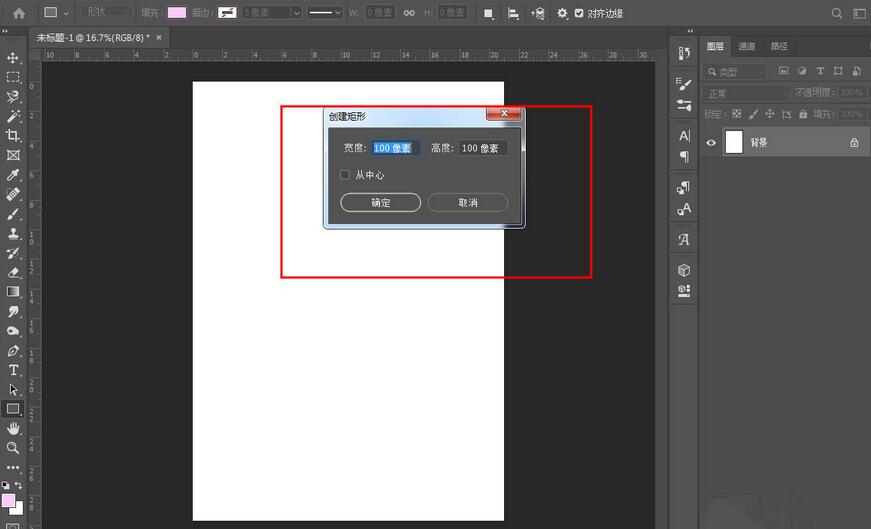This screenshot has height=529, width=871.
Task: Switch to the 通道 tab
Action: [747, 46]
